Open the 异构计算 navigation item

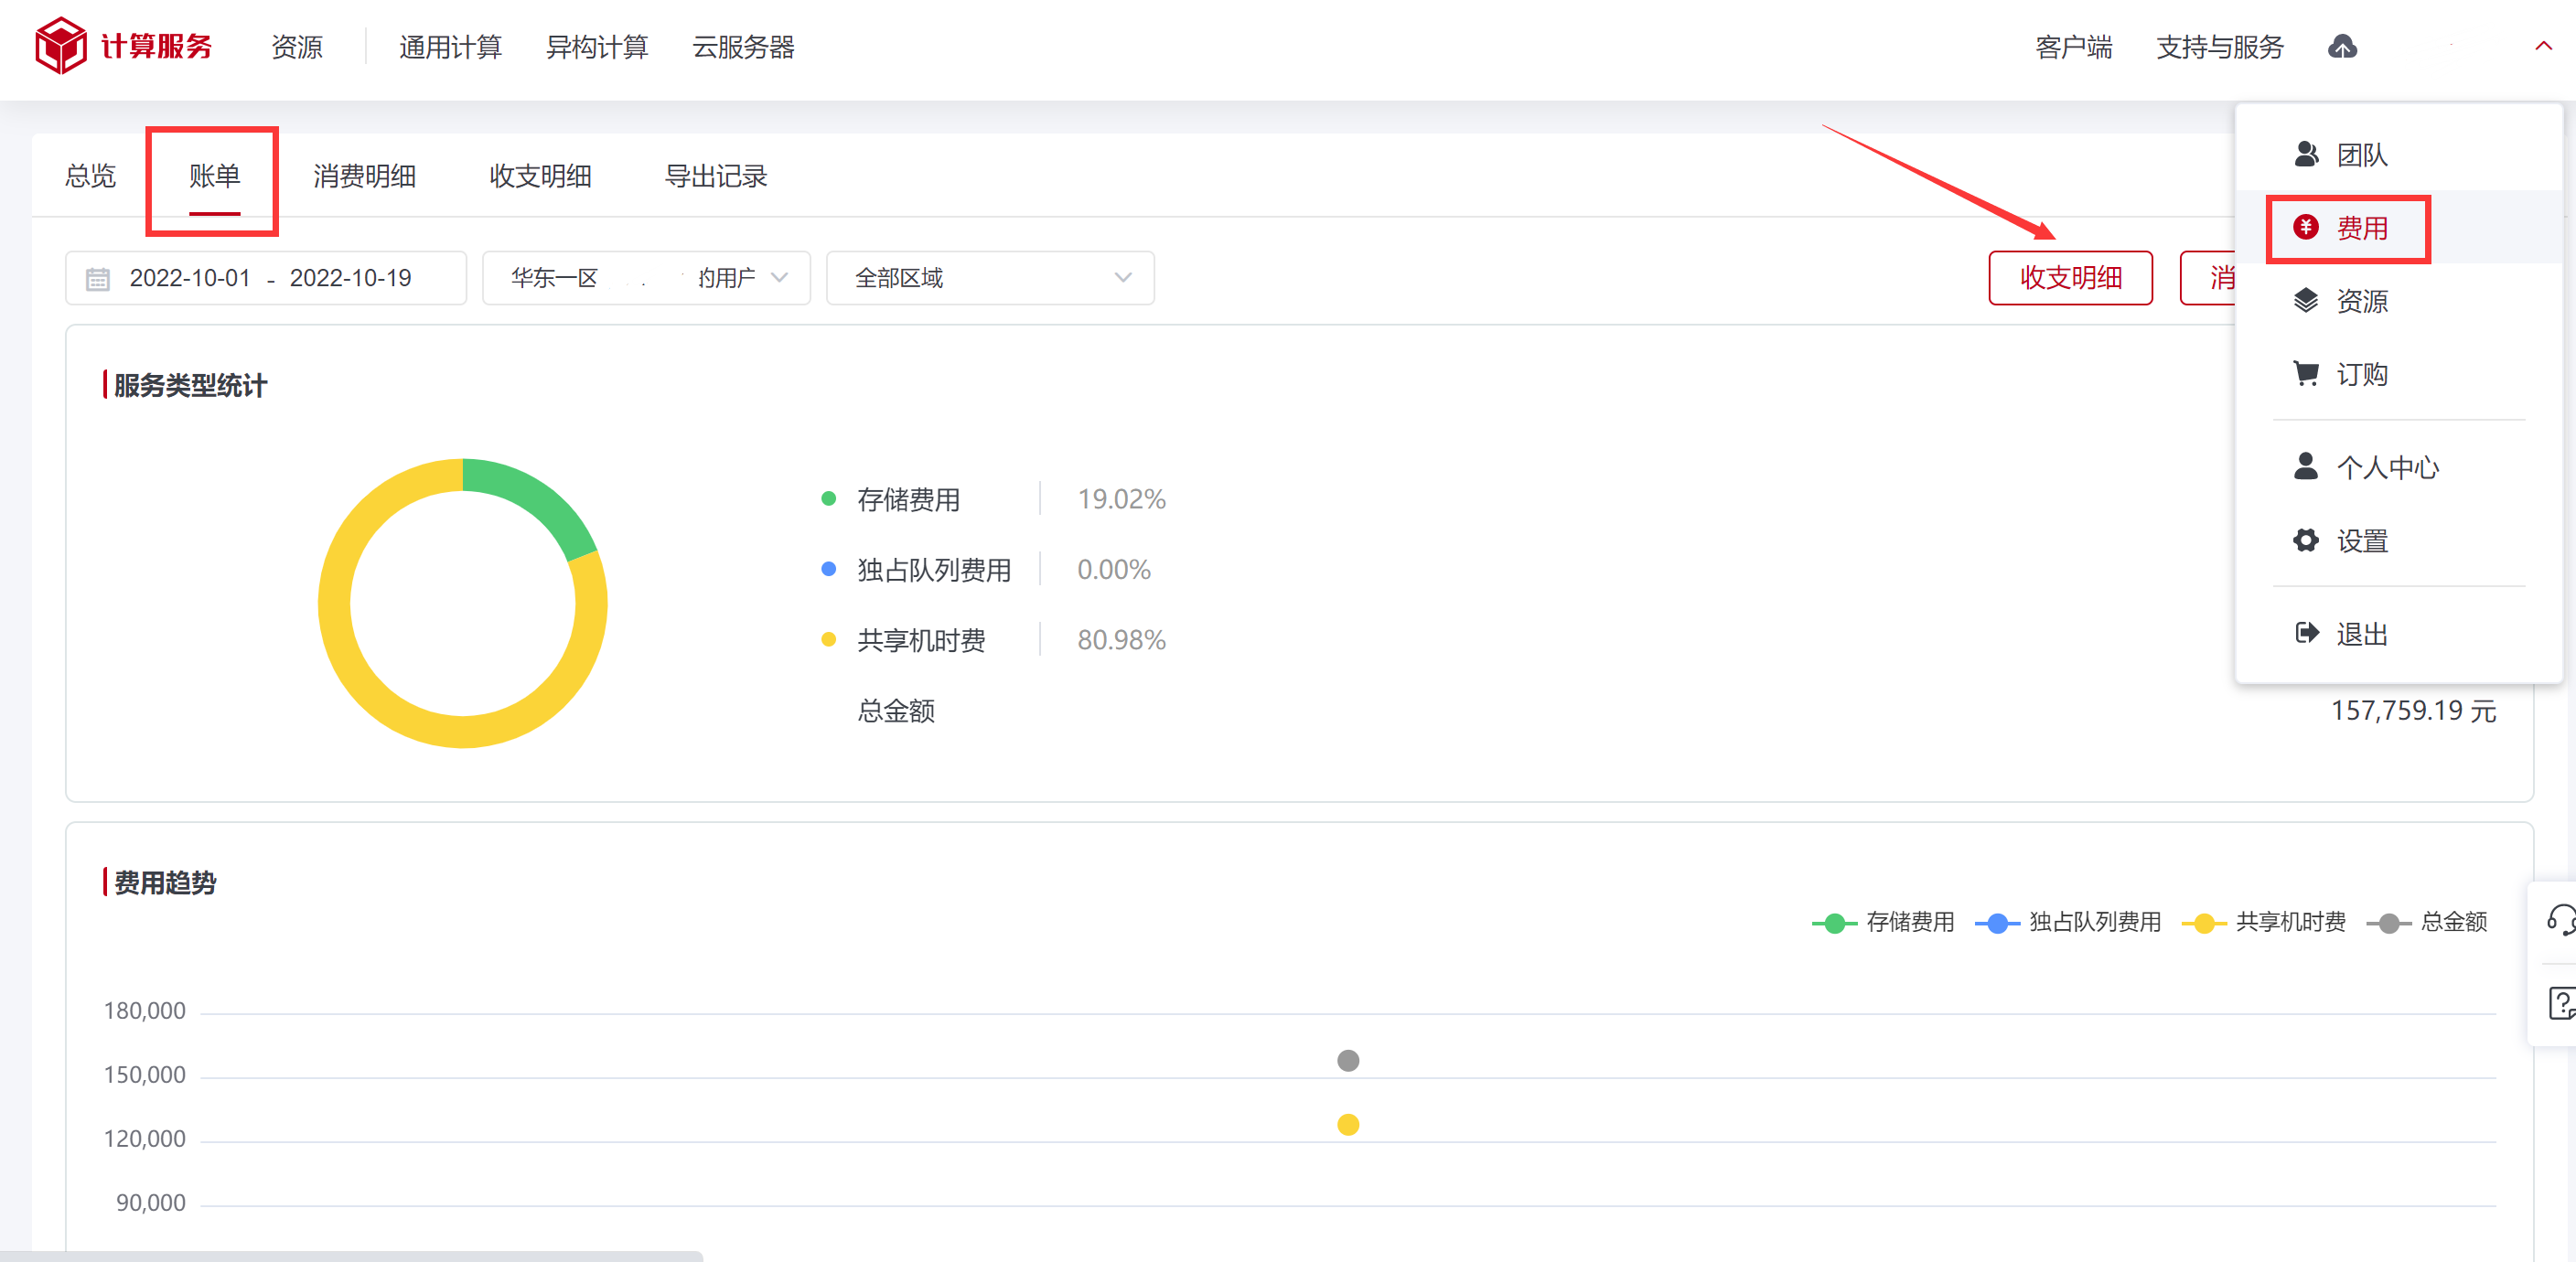(x=597, y=47)
